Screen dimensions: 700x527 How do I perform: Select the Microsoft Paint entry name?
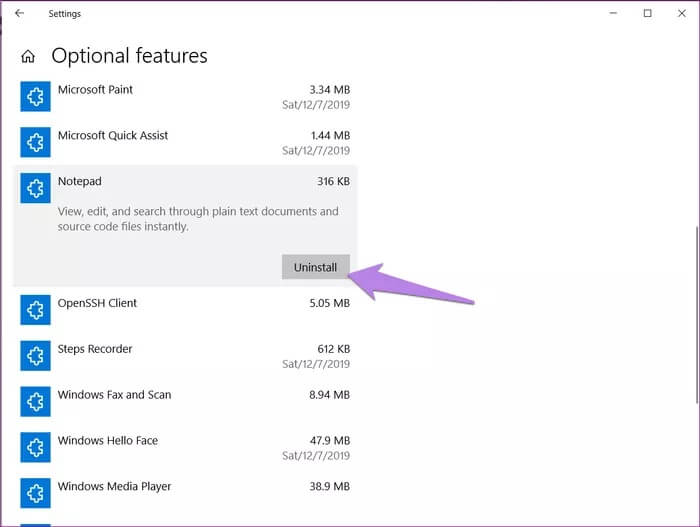tap(95, 90)
